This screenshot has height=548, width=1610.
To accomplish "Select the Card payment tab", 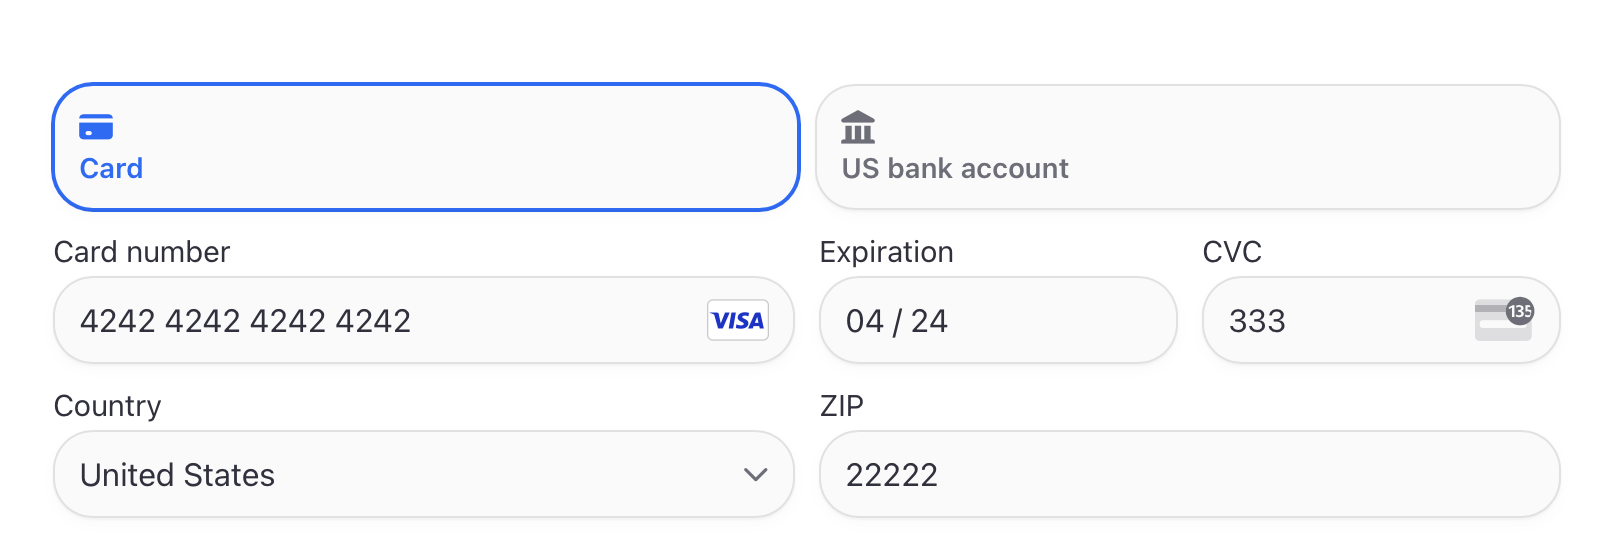I will 426,147.
